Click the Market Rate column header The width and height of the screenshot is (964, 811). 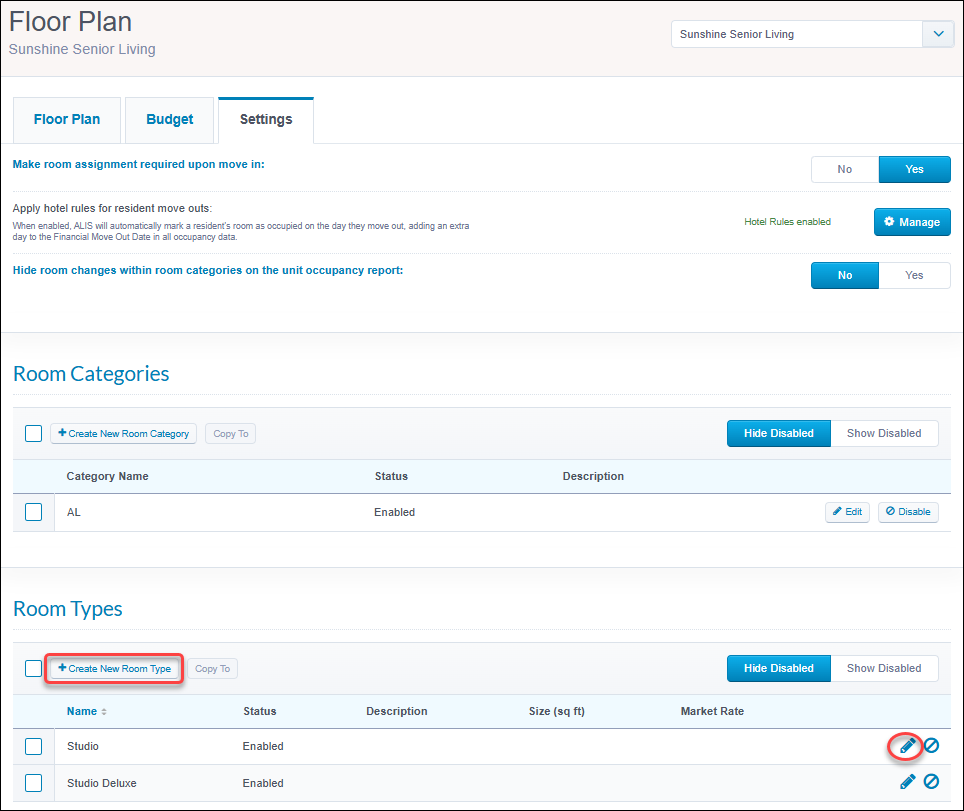tap(712, 711)
